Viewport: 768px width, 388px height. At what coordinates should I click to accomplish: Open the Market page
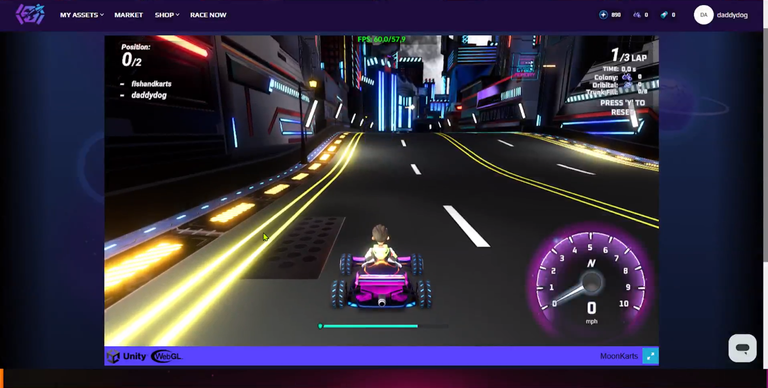pos(129,15)
